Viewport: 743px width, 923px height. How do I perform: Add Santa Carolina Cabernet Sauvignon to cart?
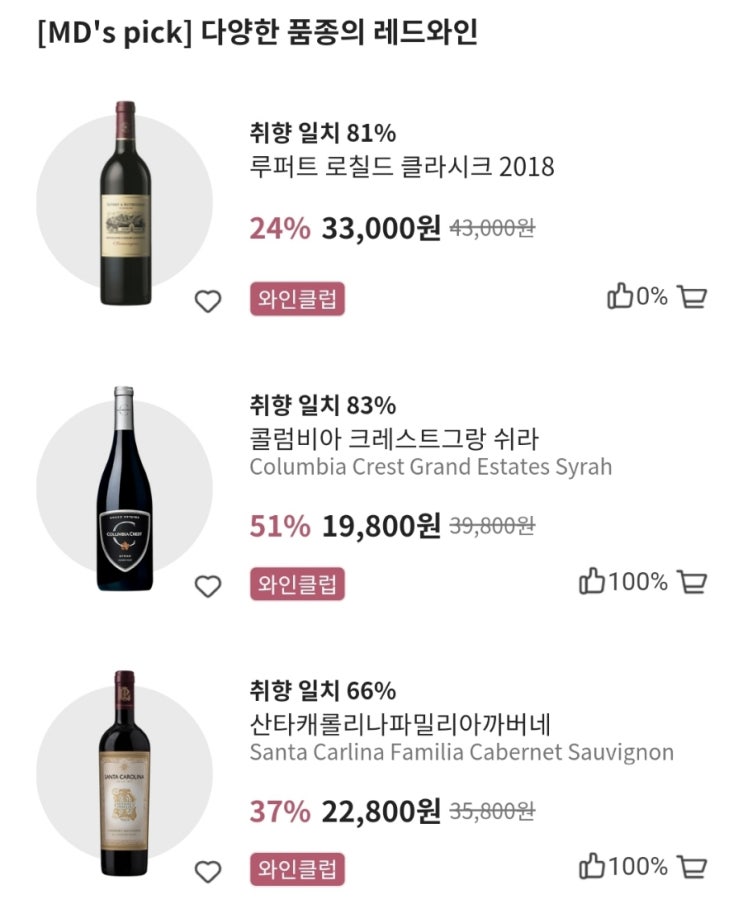(691, 867)
